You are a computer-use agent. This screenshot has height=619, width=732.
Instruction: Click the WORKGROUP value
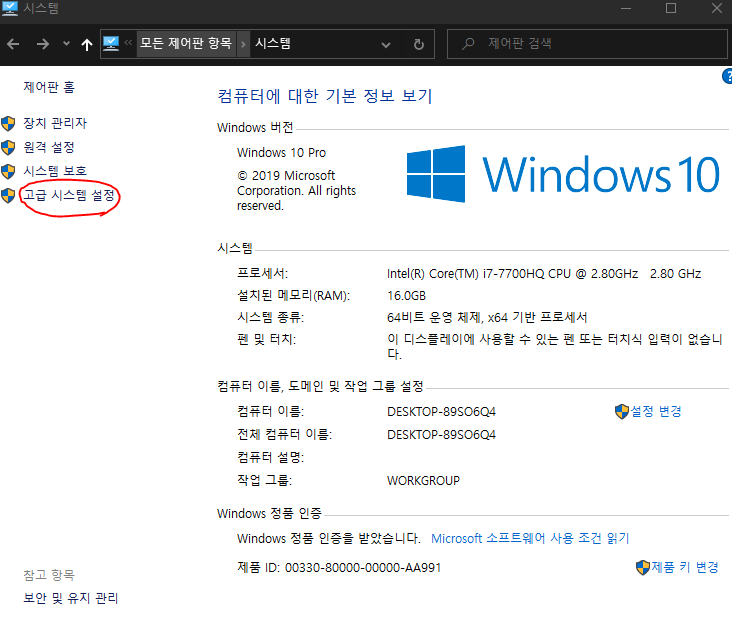click(423, 480)
